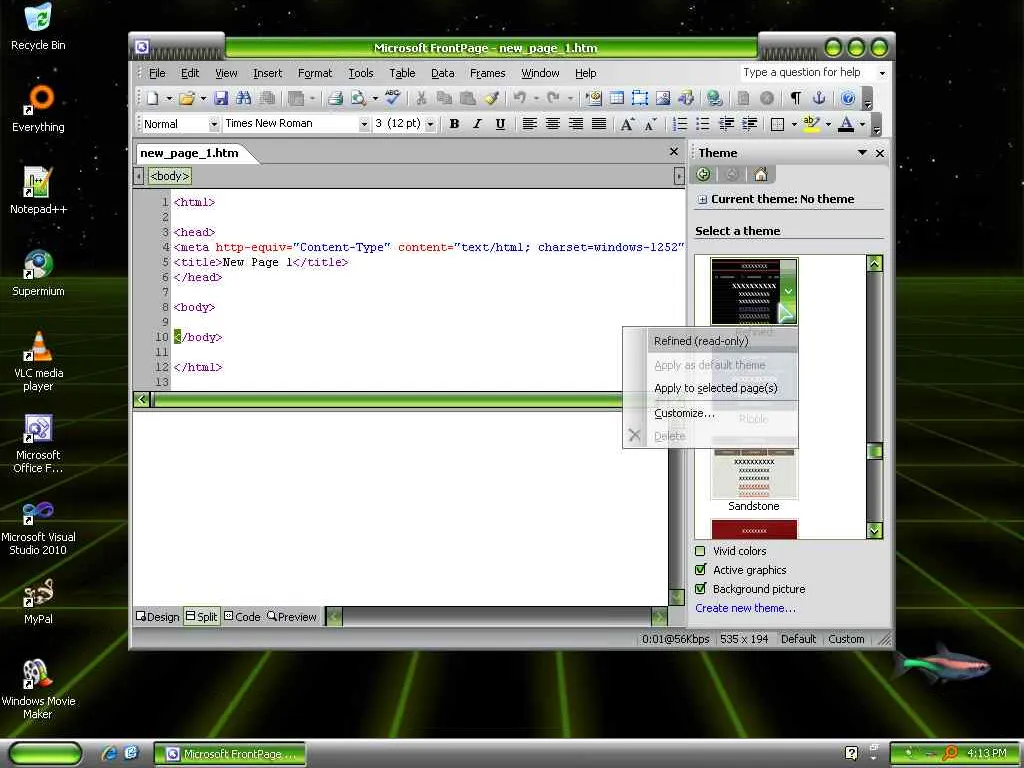Open Find using the binoculars icon

tap(244, 98)
